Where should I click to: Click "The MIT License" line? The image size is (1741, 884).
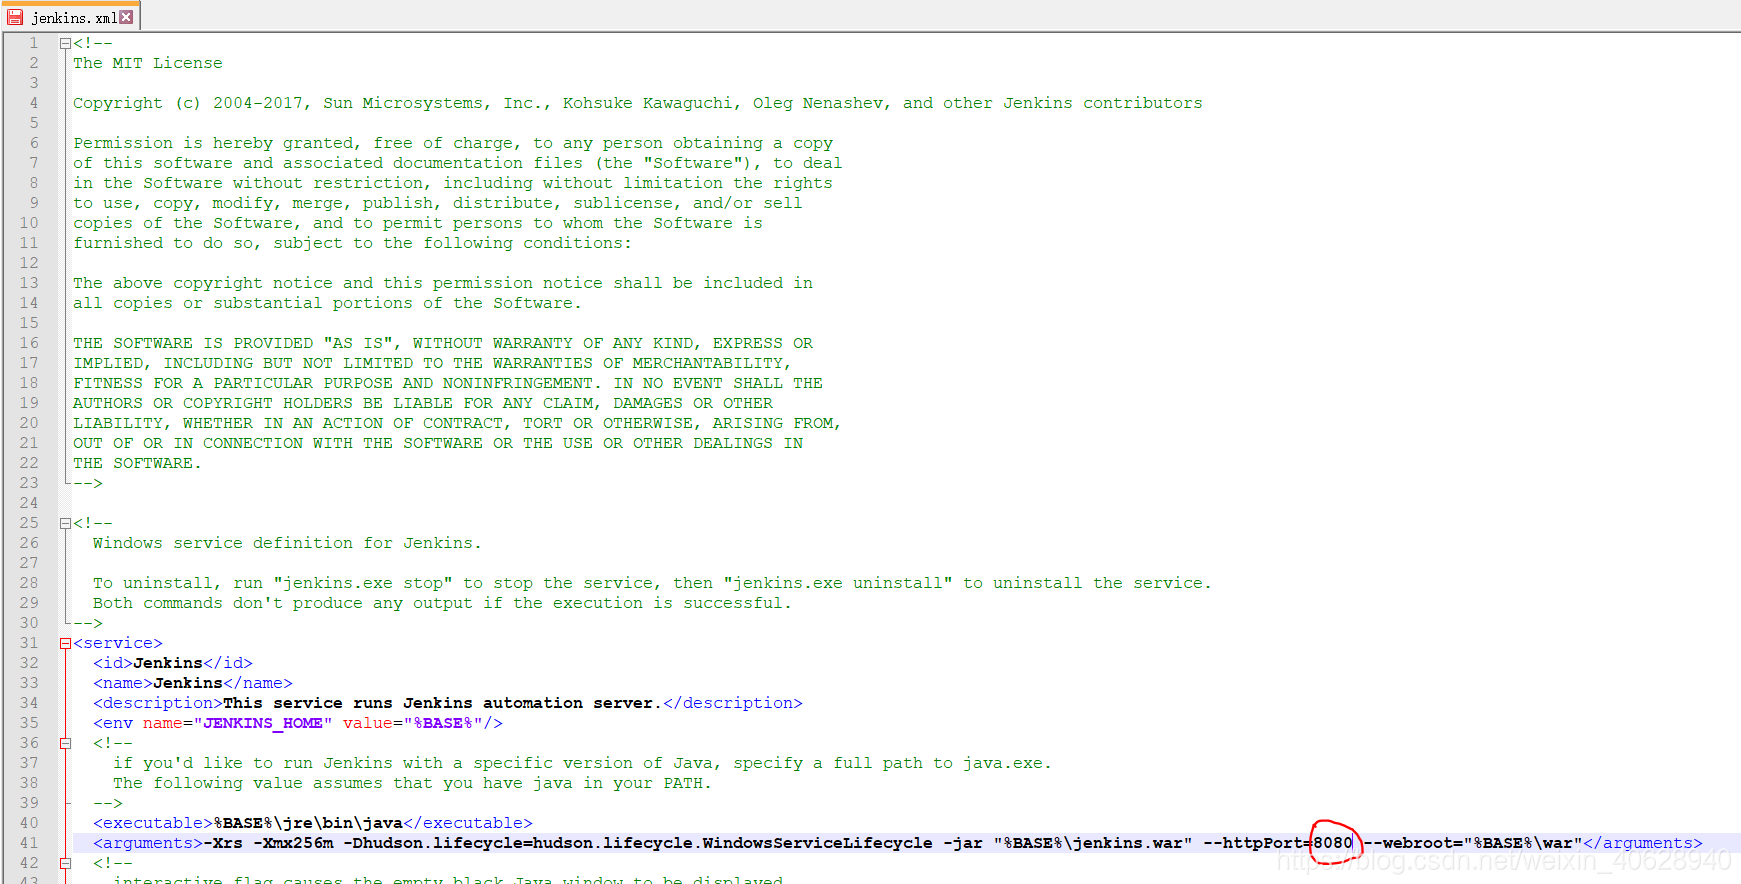(x=148, y=63)
